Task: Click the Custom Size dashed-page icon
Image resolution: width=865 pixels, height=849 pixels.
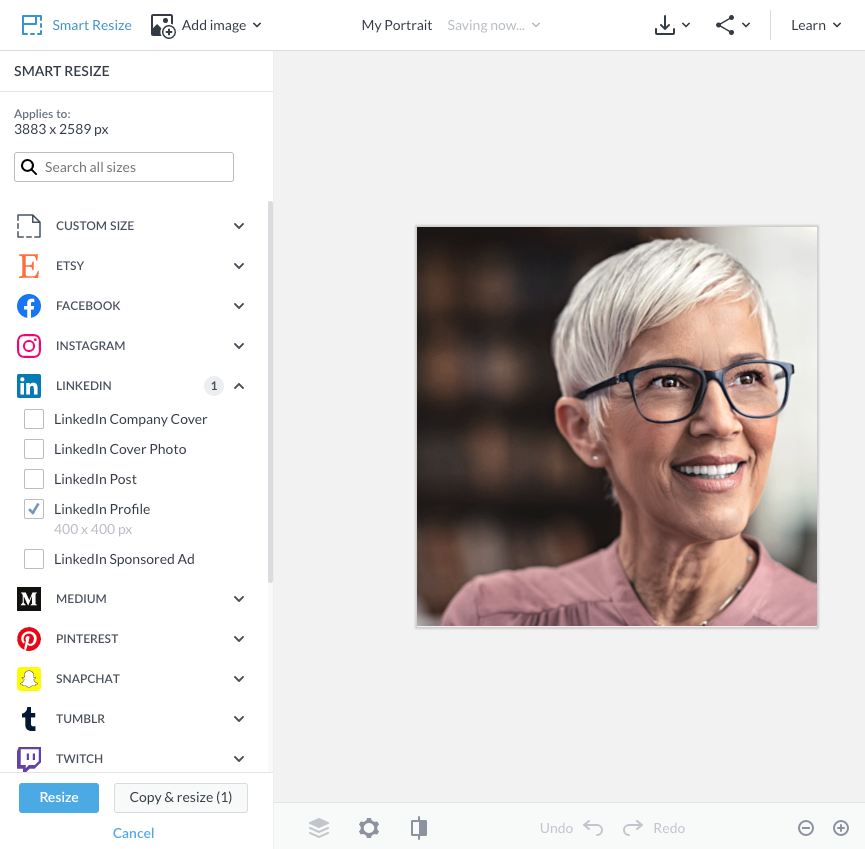Action: click(29, 226)
